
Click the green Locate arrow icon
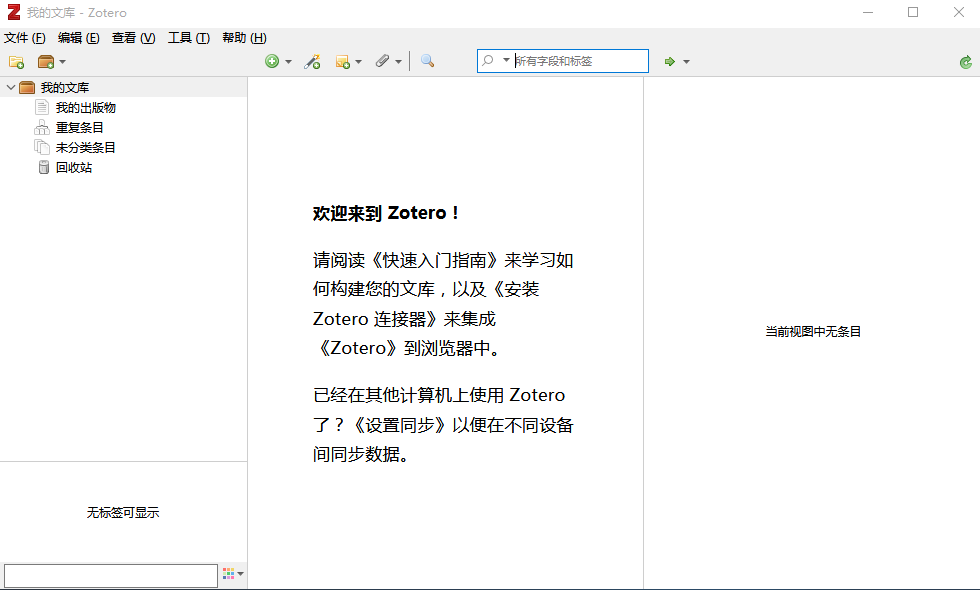(668, 61)
